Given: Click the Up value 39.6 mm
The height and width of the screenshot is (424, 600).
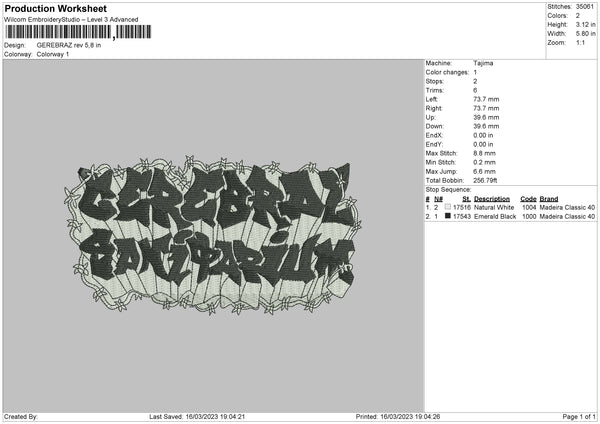Looking at the screenshot, I should (x=486, y=117).
